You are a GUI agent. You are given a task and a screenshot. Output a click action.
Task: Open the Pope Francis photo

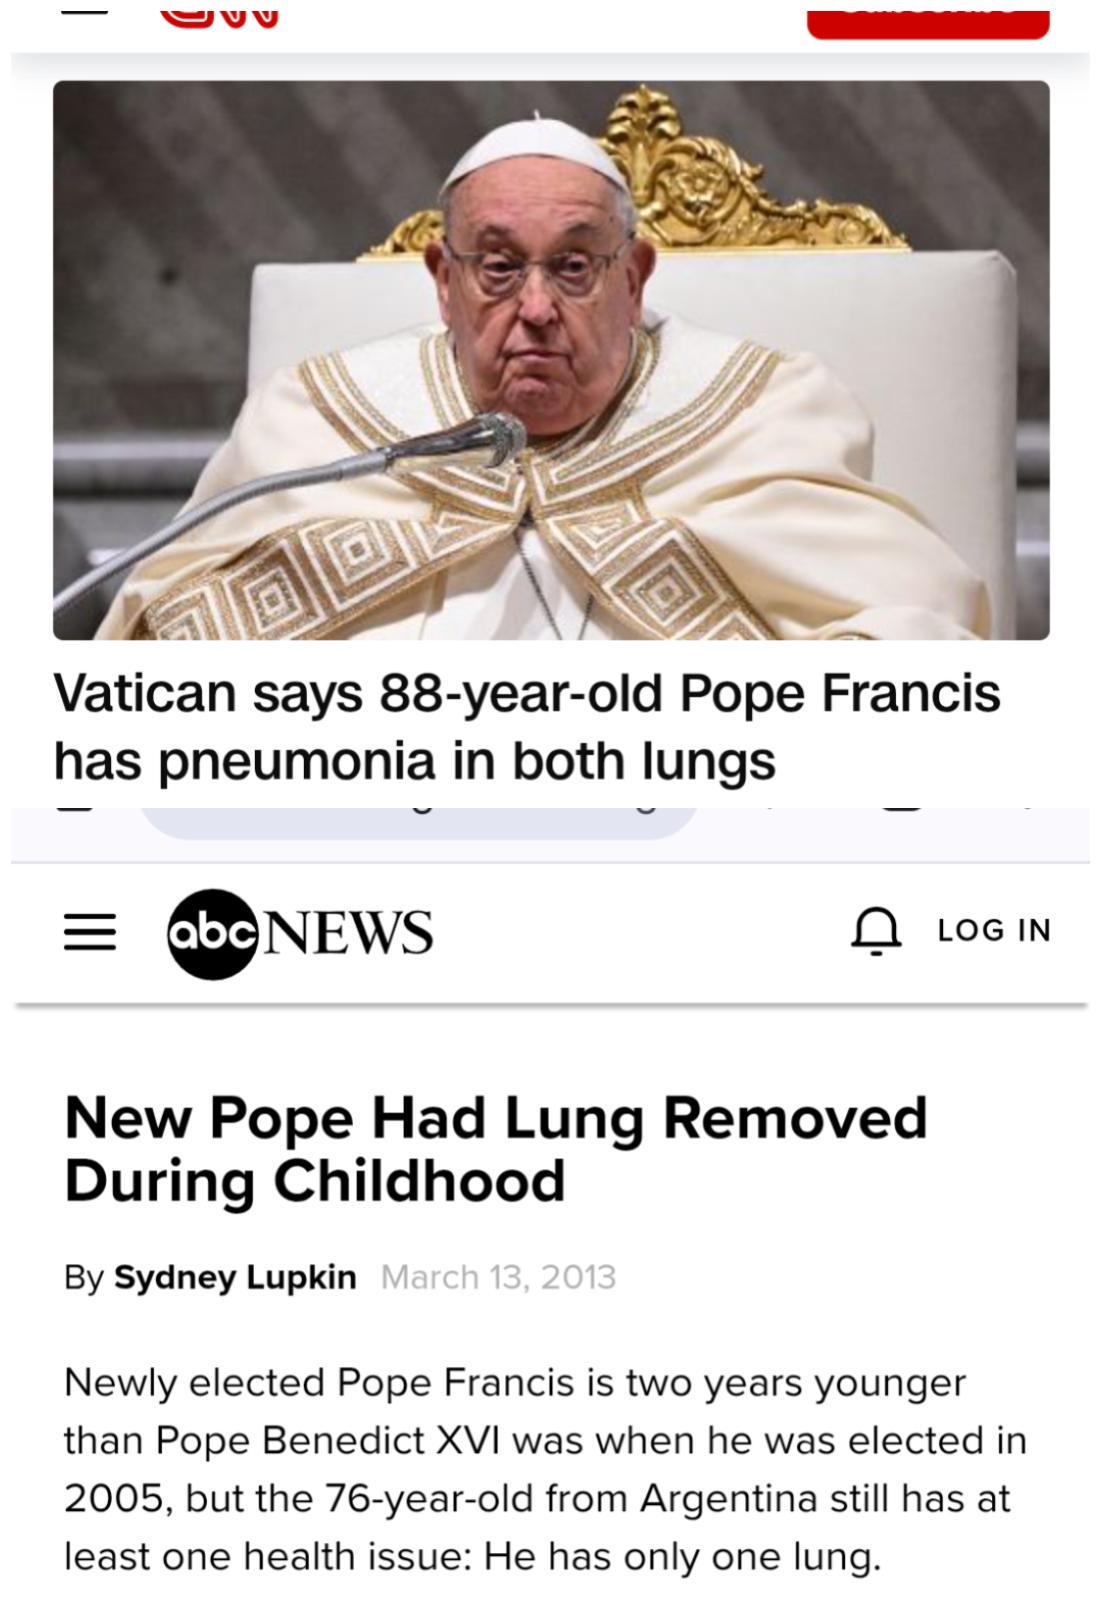coord(551,360)
